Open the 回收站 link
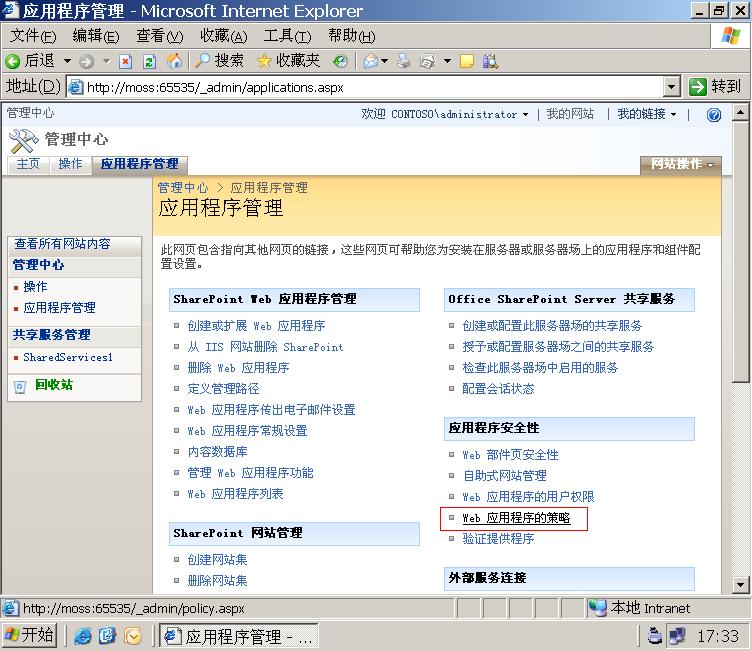Image resolution: width=752 pixels, height=651 pixels. pyautogui.click(x=54, y=385)
